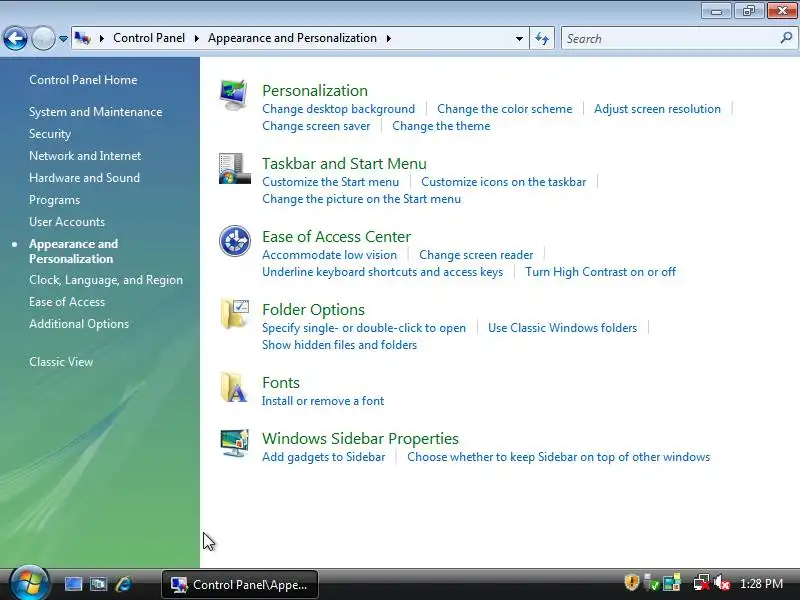The image size is (800, 600).
Task: Click Change the picture on the Start menu
Action: point(361,198)
